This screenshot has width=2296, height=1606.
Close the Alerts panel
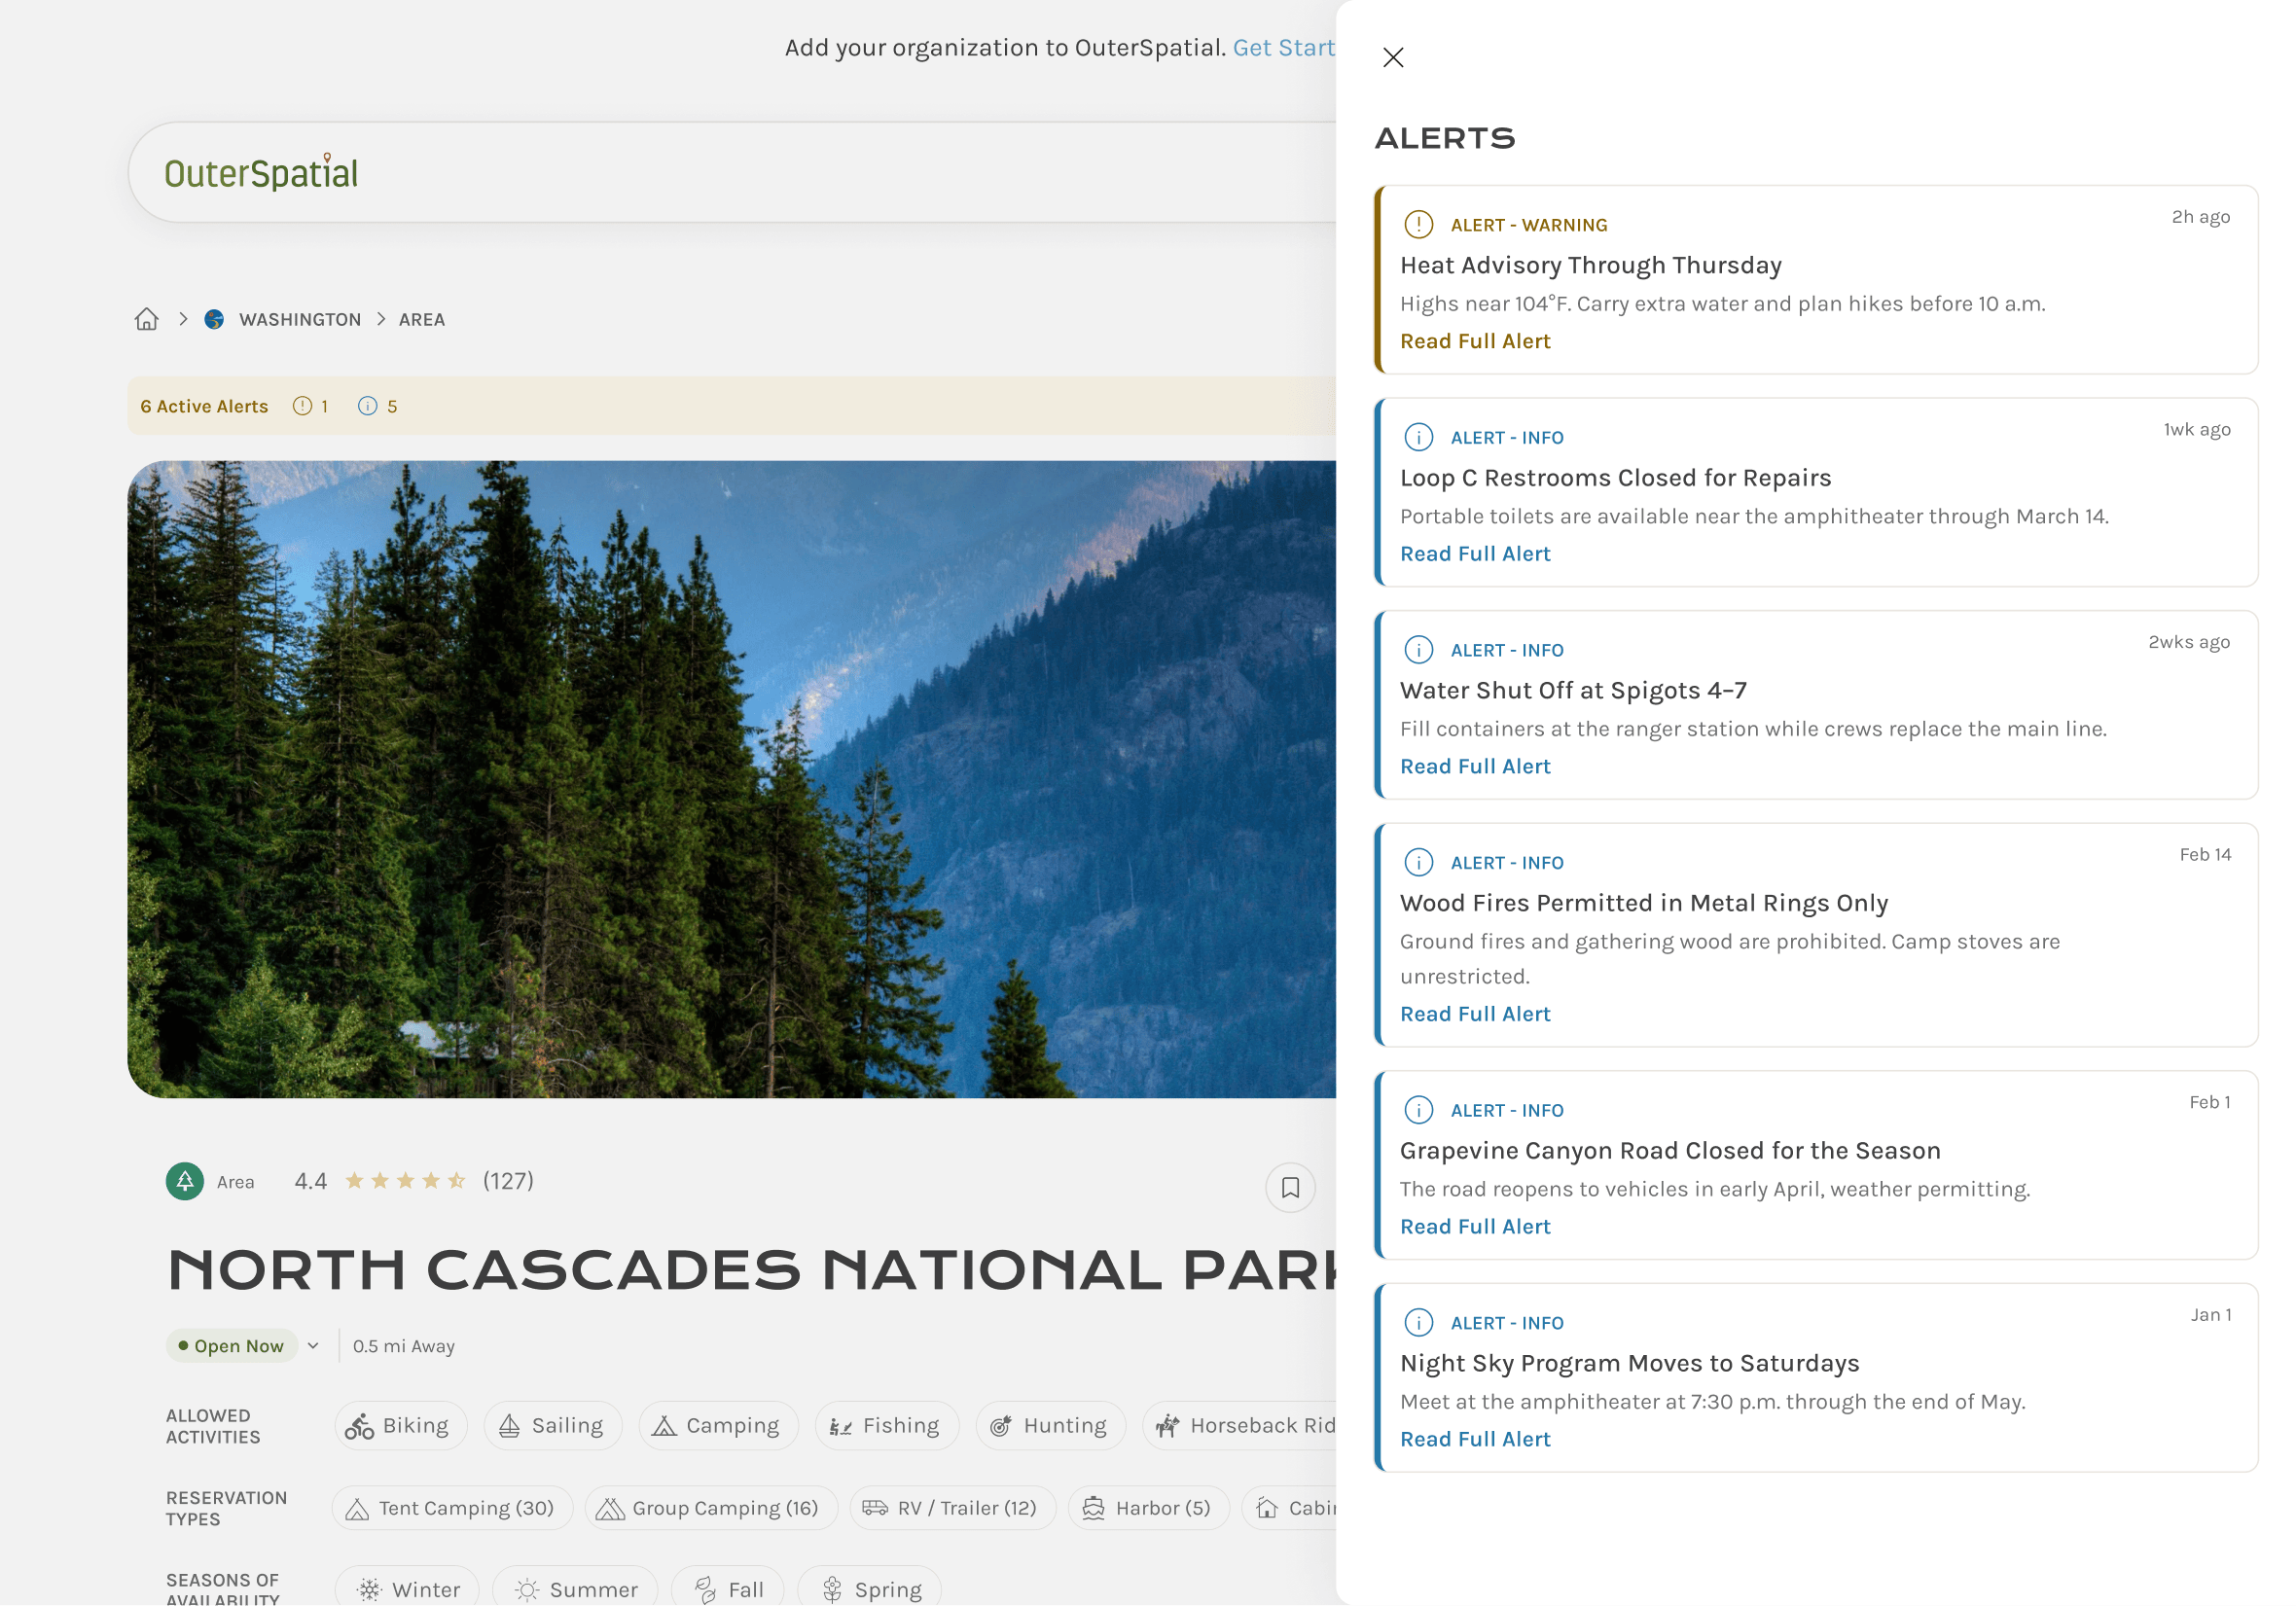coord(1392,57)
